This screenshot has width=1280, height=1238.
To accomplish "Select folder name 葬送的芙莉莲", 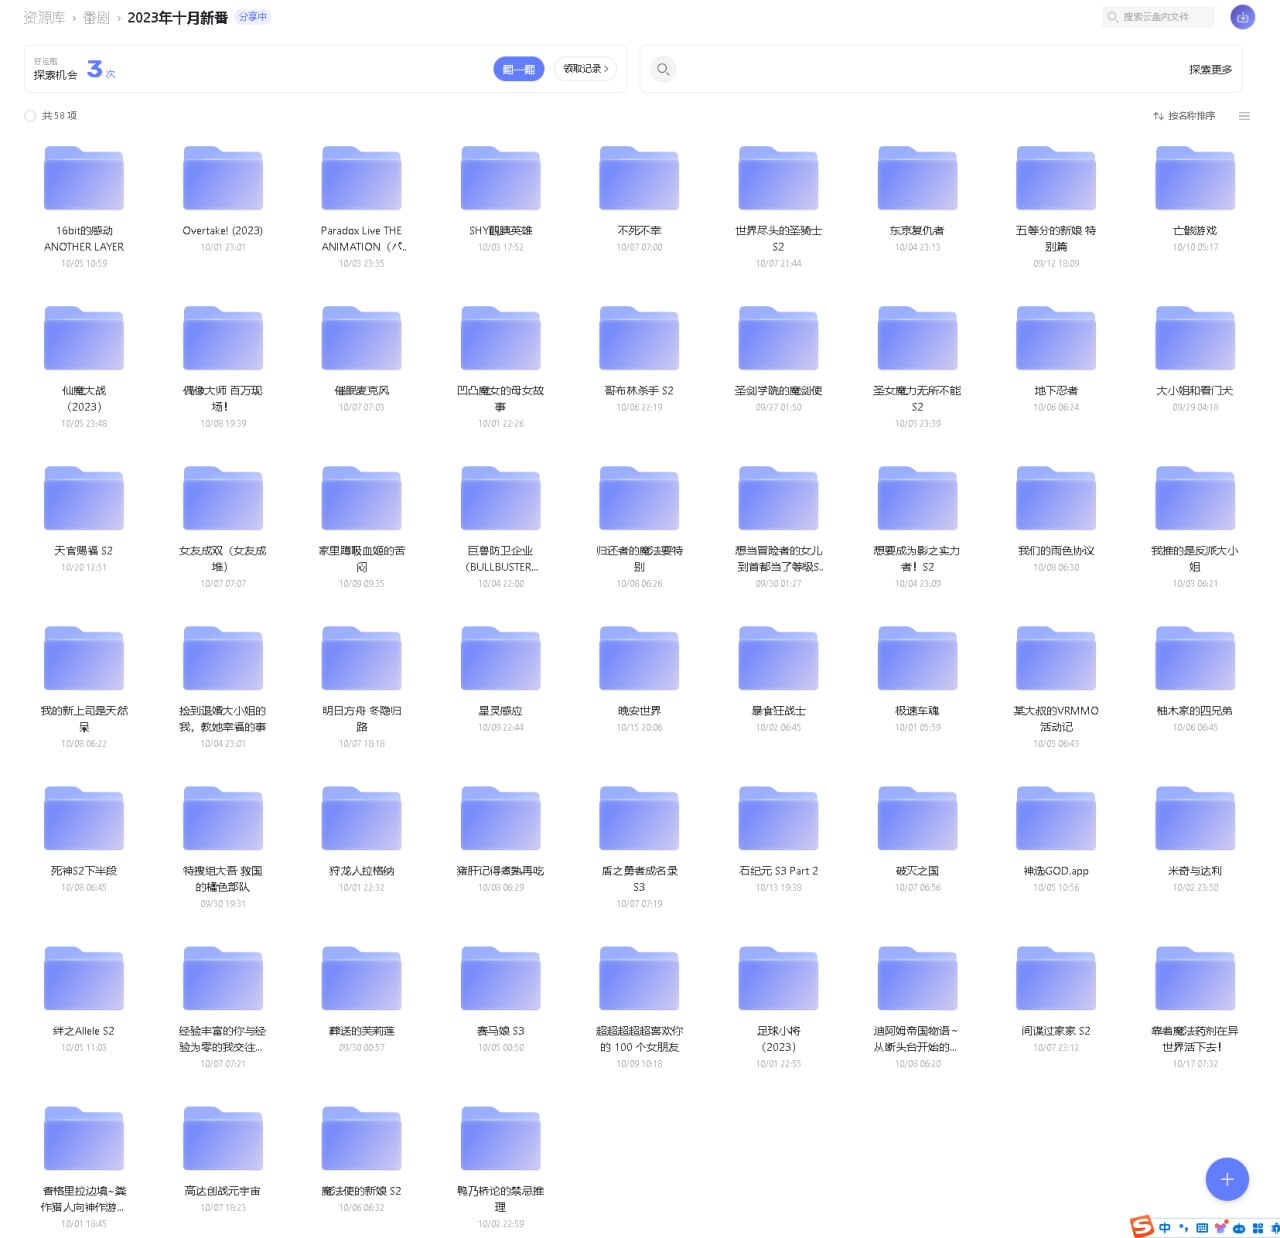I will point(362,1031).
